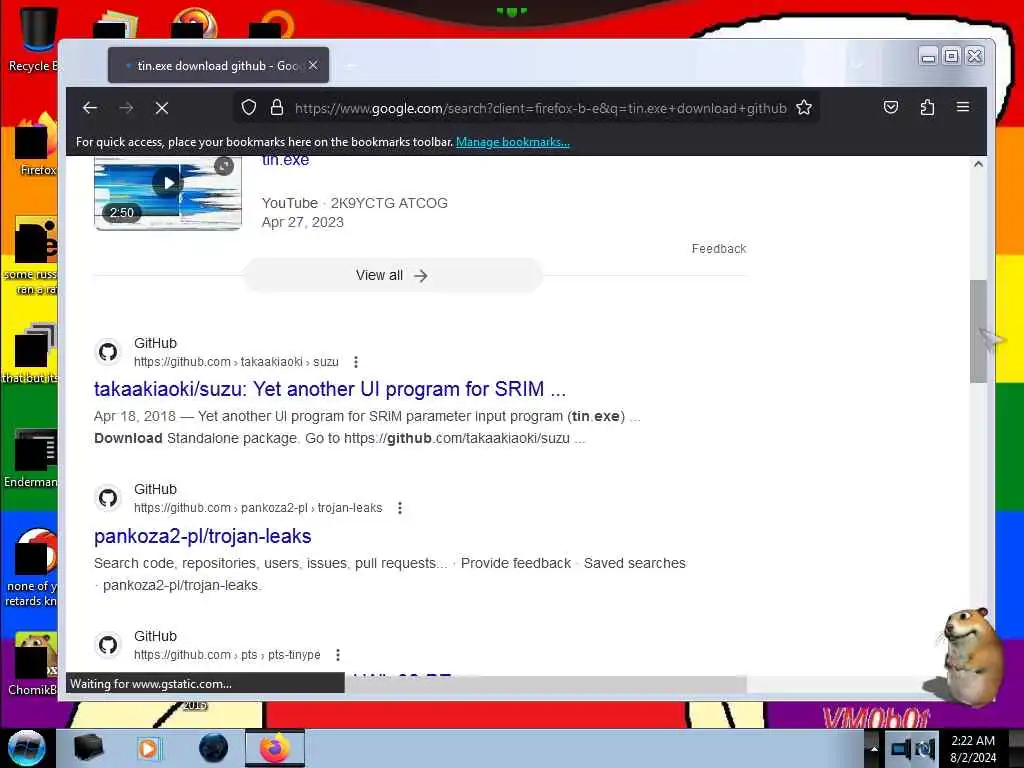1024x768 pixels.
Task: Open more options for takaakiaoki suzu result
Action: coord(355,362)
